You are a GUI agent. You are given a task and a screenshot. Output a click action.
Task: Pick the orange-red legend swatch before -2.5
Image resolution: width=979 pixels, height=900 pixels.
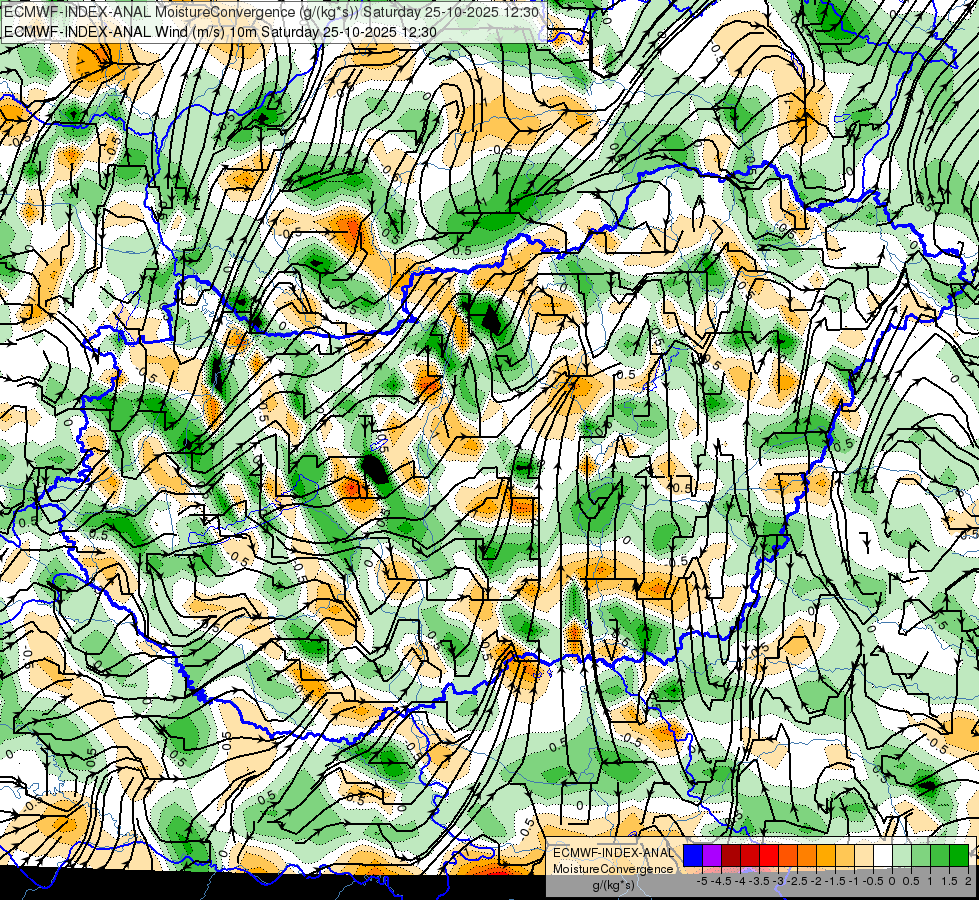point(788,856)
